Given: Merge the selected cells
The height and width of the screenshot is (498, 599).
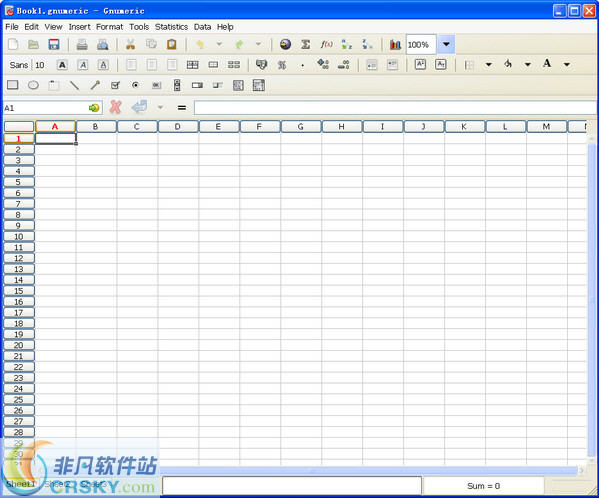Looking at the screenshot, I should point(213,65).
